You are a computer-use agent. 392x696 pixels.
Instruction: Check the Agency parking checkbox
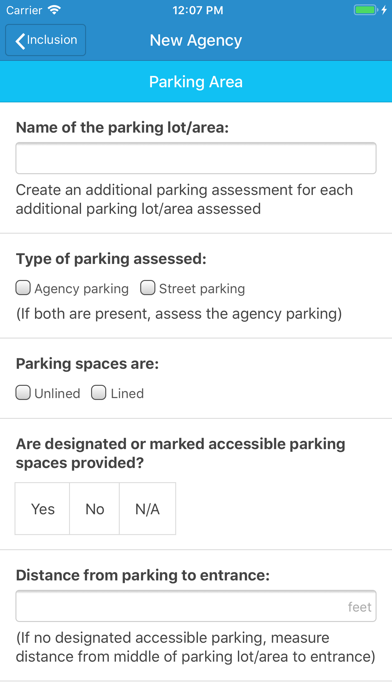23,288
